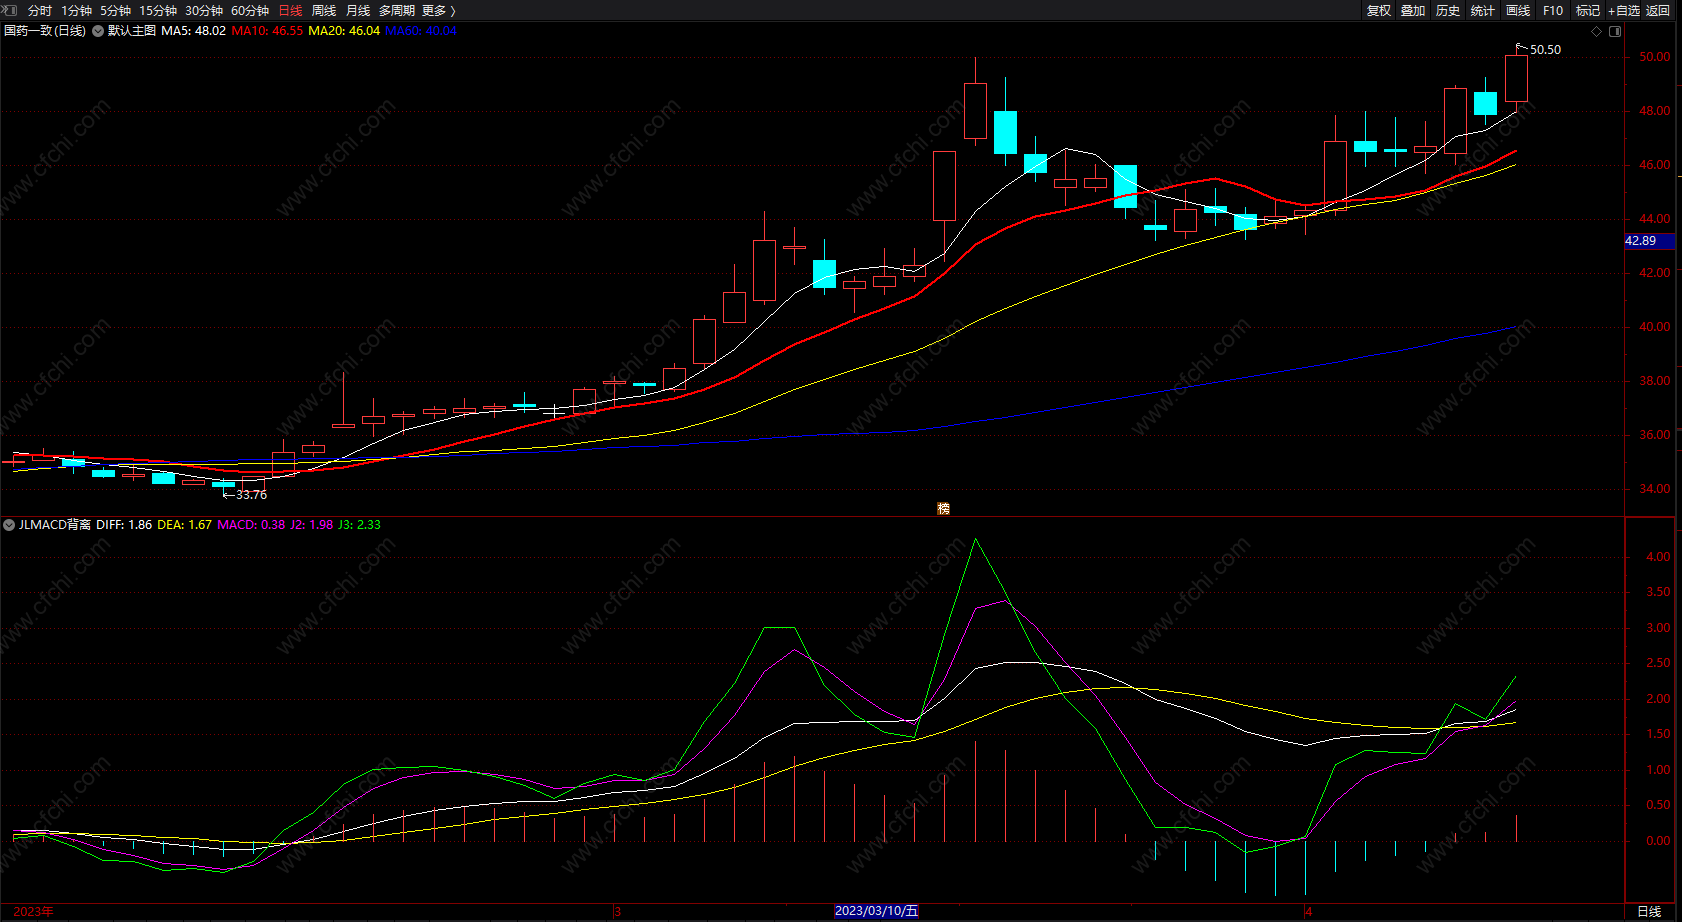Viewport: 1682px width, 922px height.
Task: Click the J2: 1.98 value label
Action: 311,525
